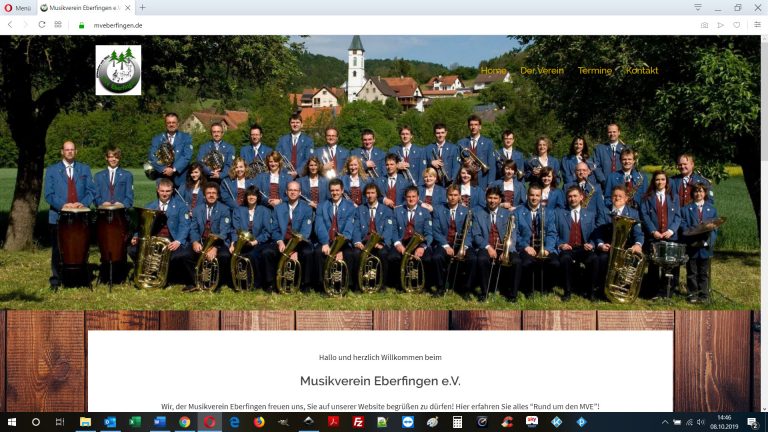Open the Opera Menü button

pos(18,8)
